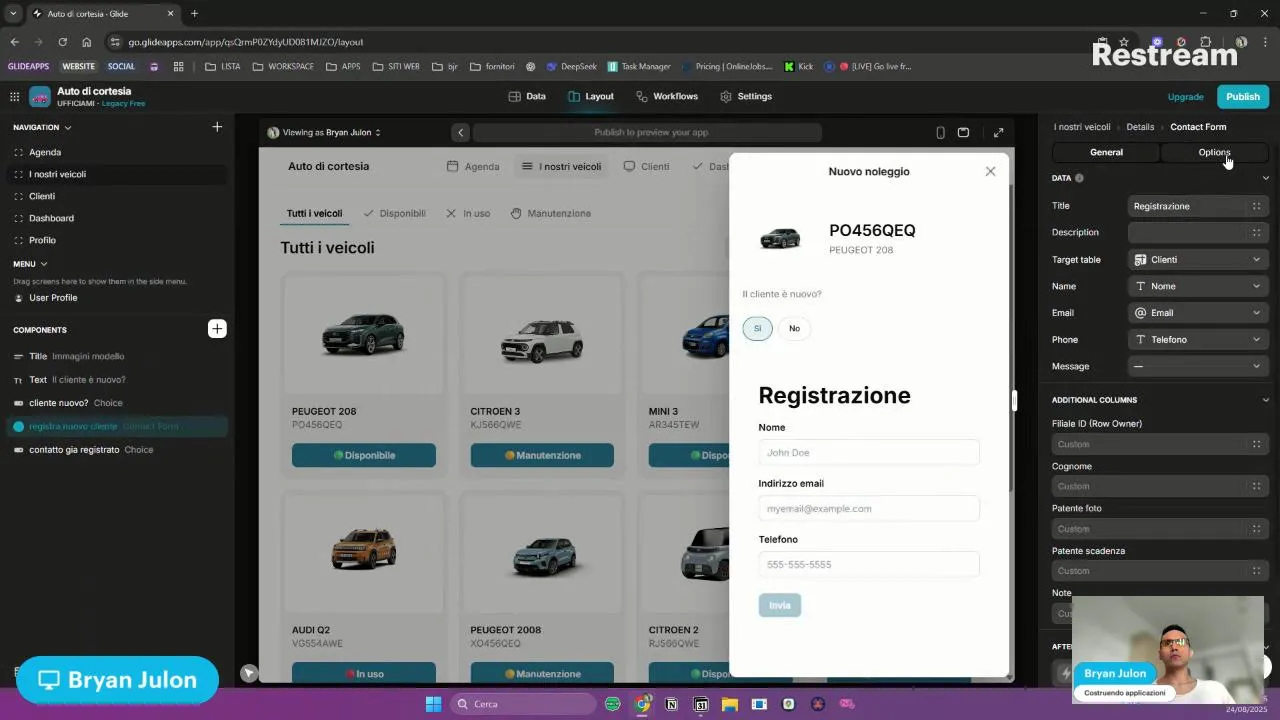The height and width of the screenshot is (720, 1280).
Task: Expand preview to fullscreen
Action: [998, 132]
